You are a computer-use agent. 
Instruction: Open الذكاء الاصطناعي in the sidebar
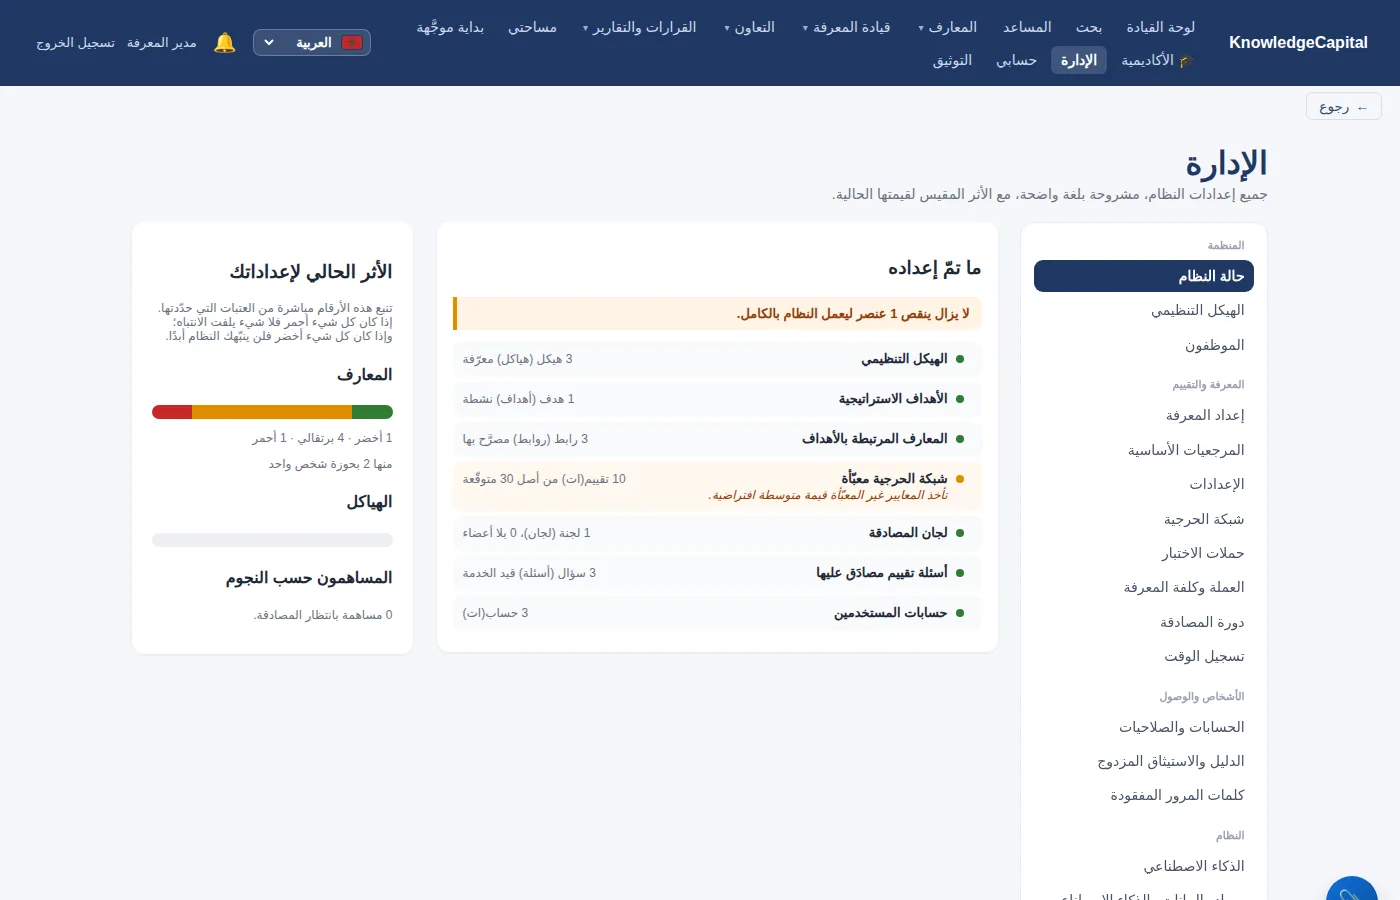coord(1144,866)
